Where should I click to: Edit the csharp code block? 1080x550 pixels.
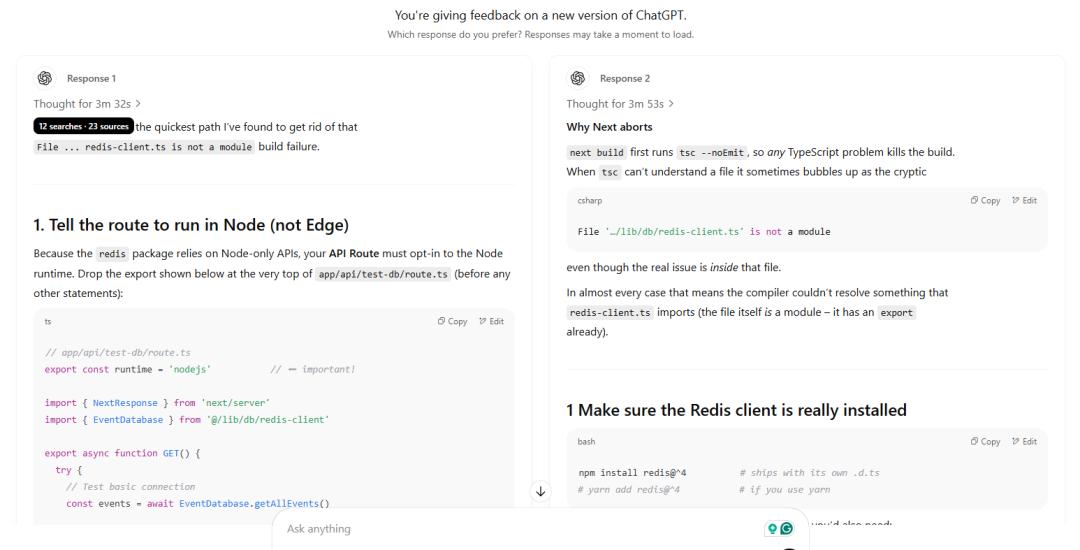[1023, 201]
